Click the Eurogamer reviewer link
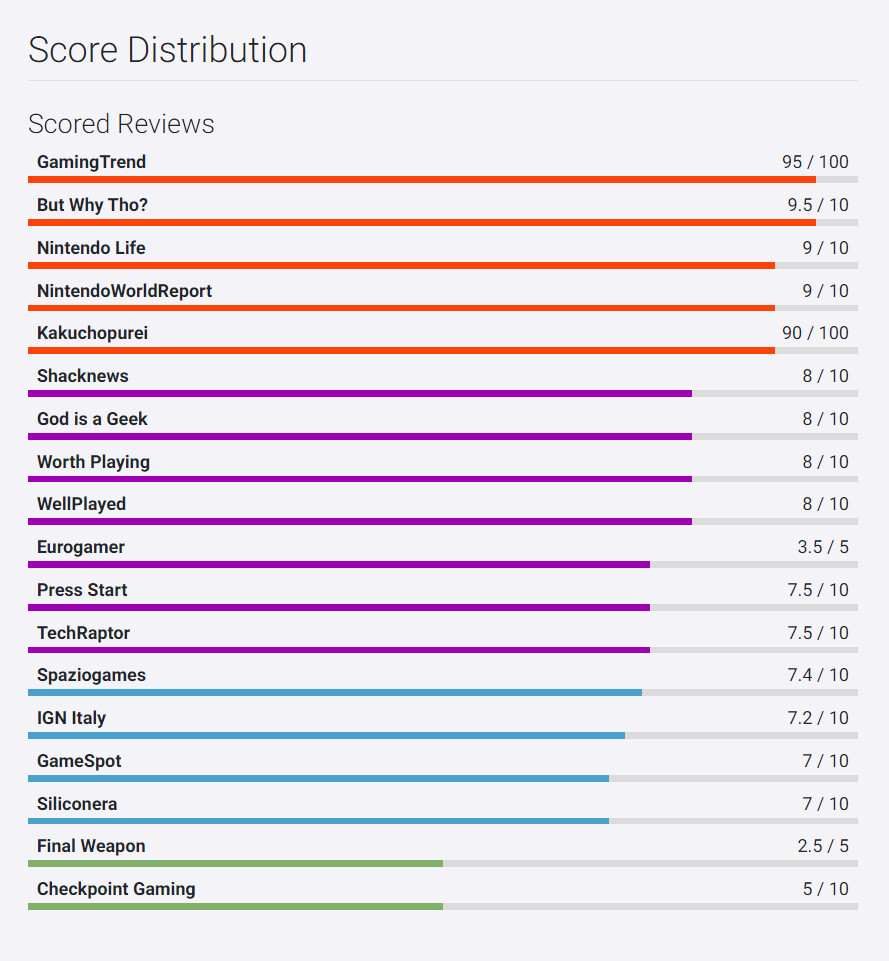Image resolution: width=889 pixels, height=961 pixels. tap(81, 547)
